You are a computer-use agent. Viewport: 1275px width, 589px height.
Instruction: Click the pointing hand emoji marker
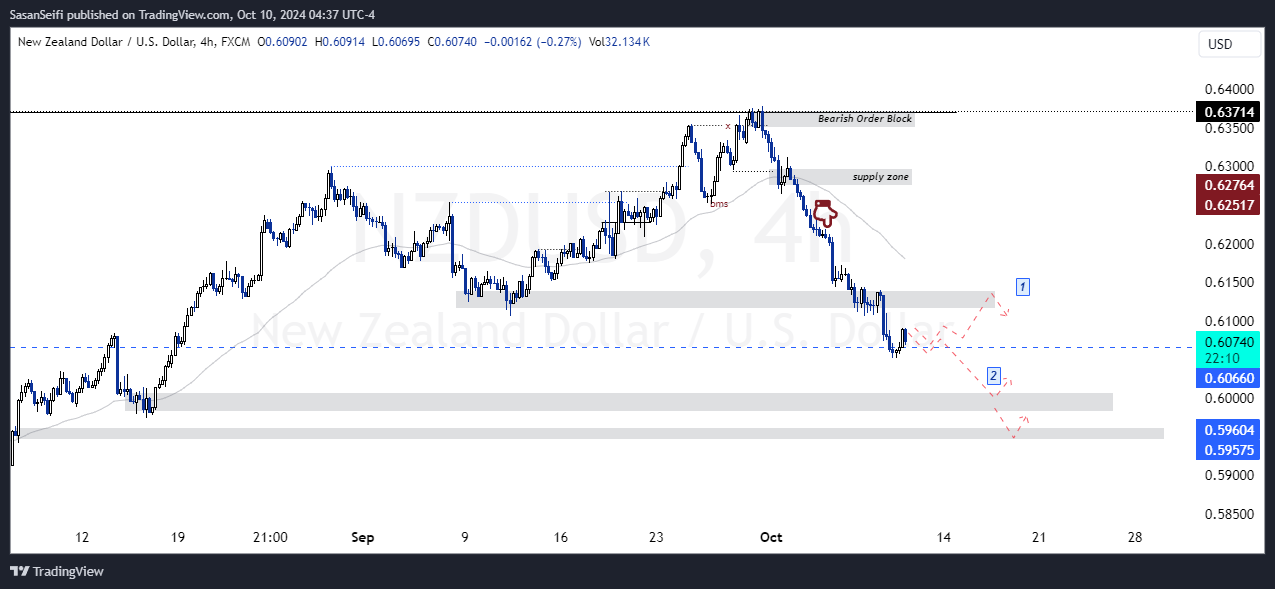point(824,212)
